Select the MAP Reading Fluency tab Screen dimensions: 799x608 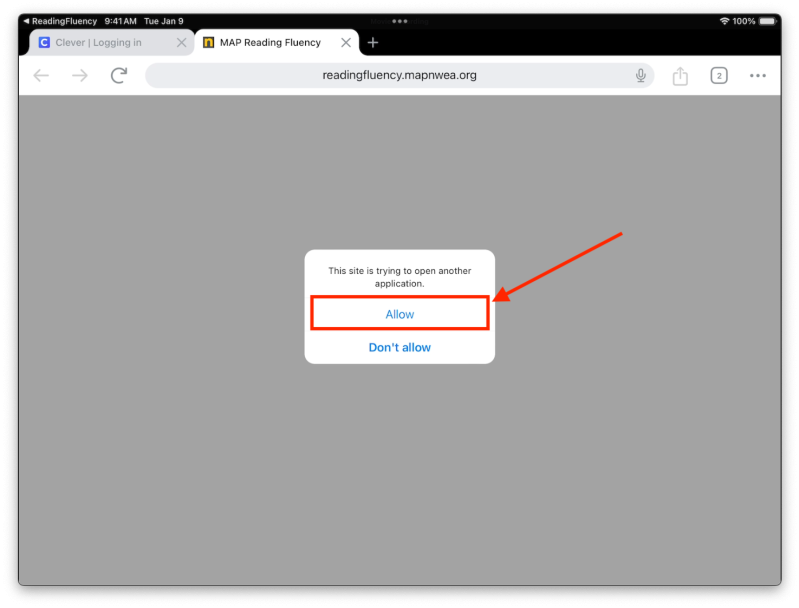click(x=270, y=43)
